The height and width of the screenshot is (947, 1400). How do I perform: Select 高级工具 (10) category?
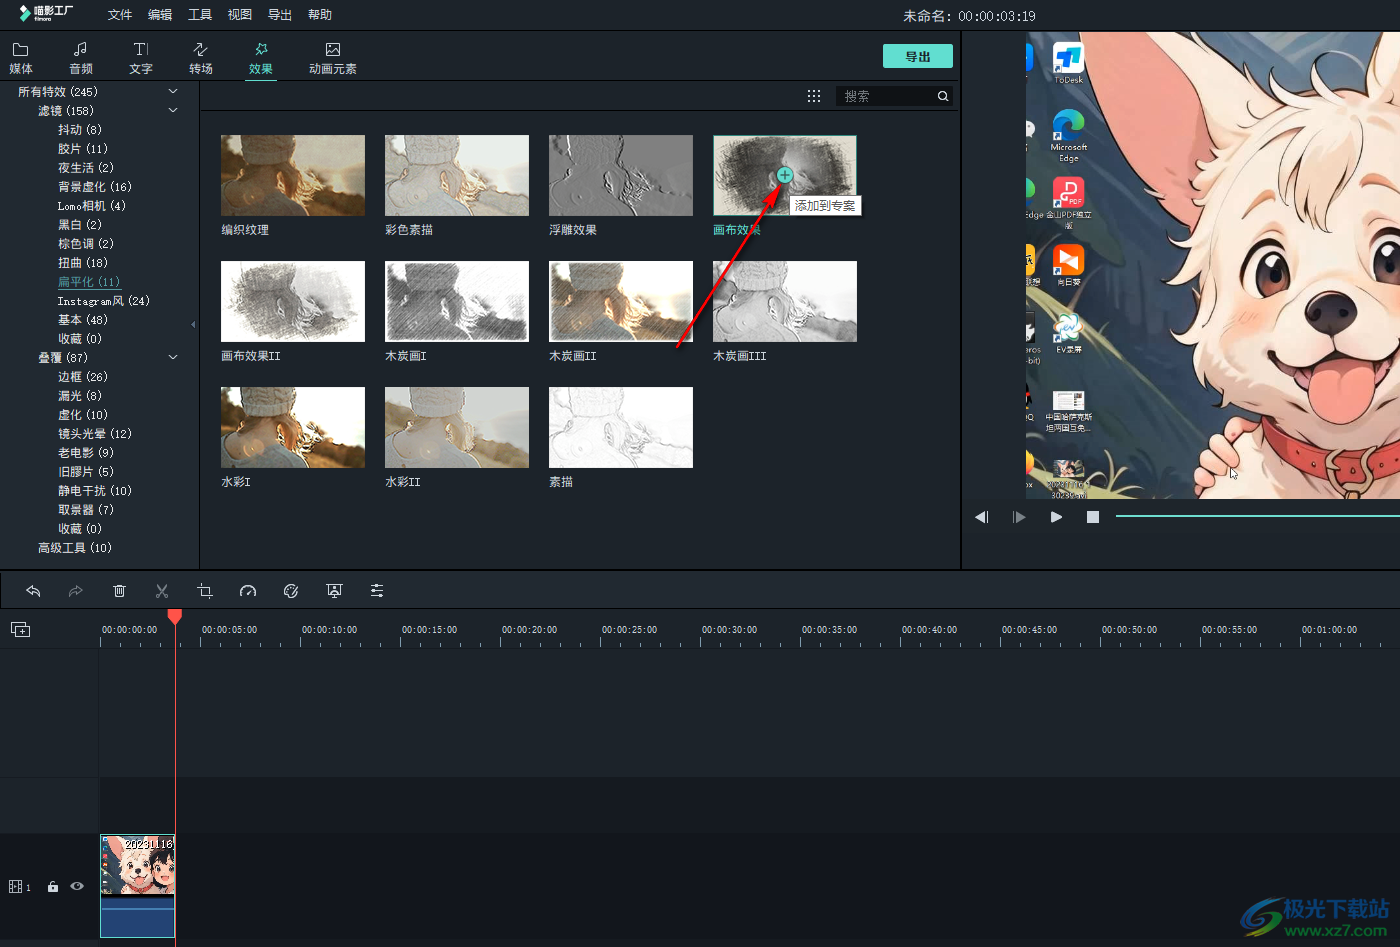click(x=74, y=548)
